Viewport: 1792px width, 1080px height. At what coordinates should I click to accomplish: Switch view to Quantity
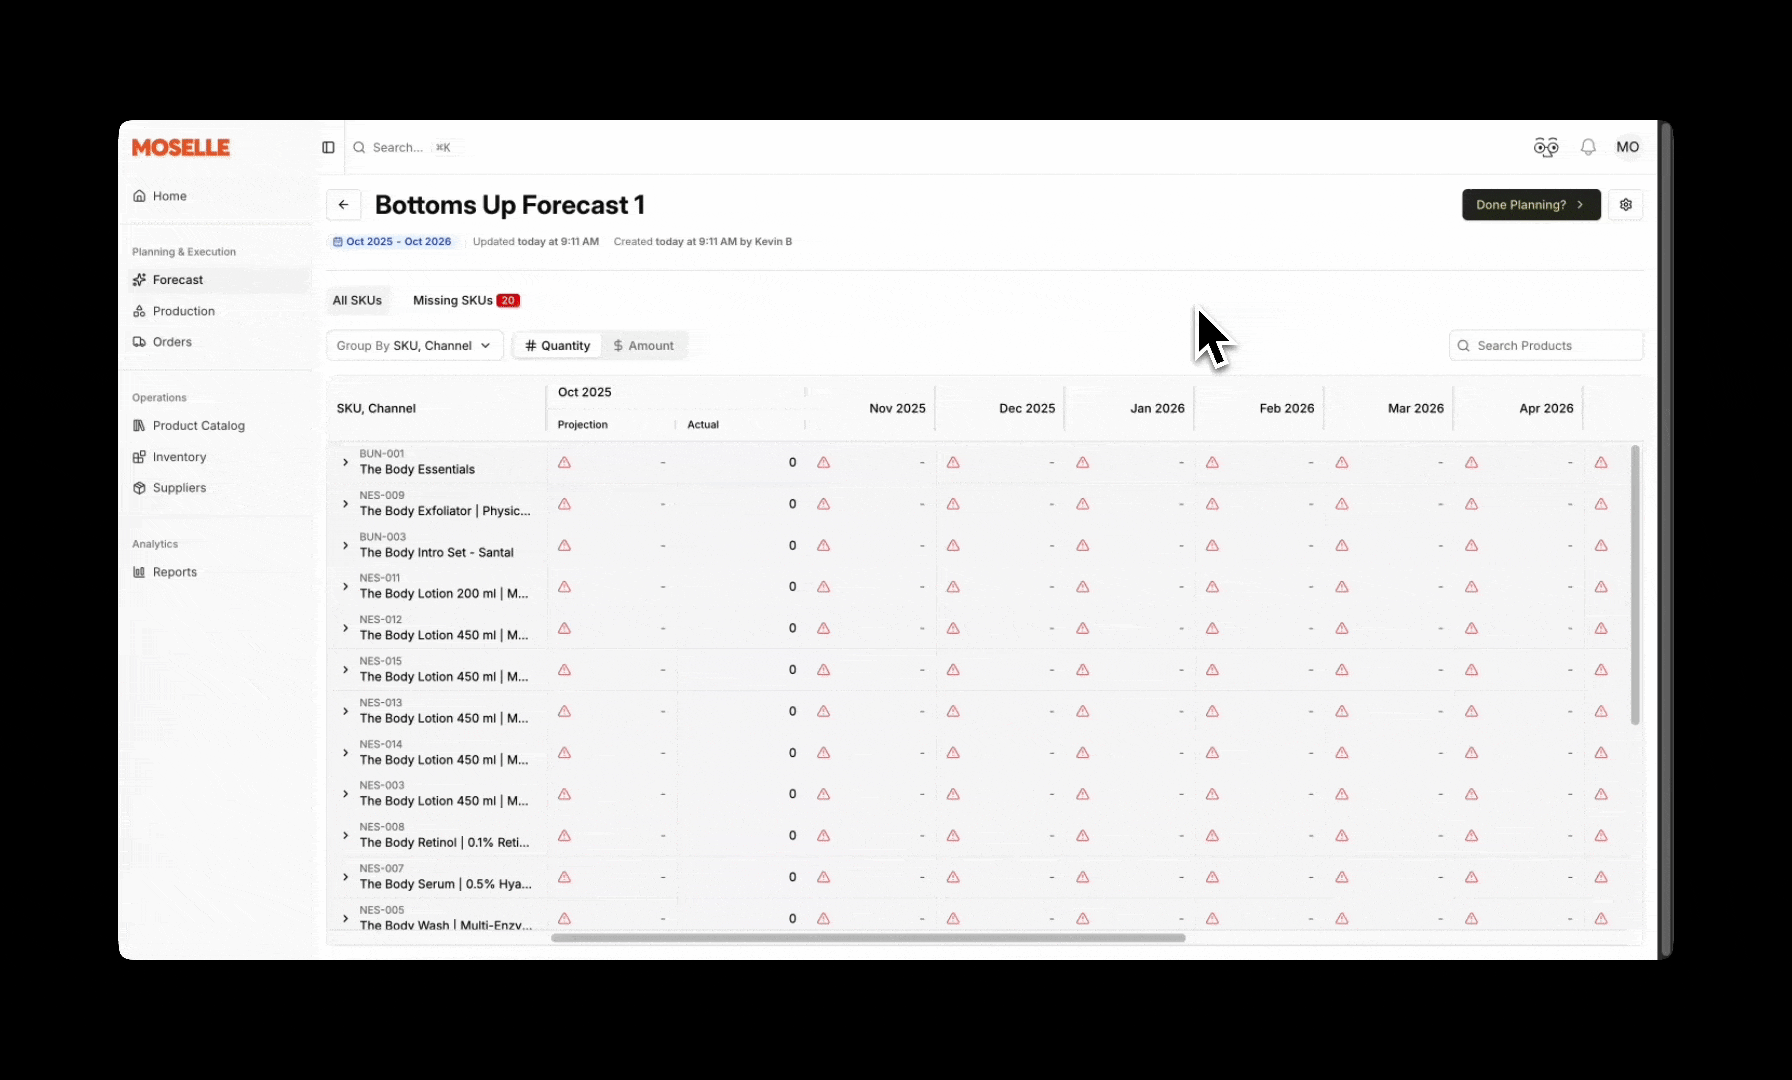coord(558,346)
